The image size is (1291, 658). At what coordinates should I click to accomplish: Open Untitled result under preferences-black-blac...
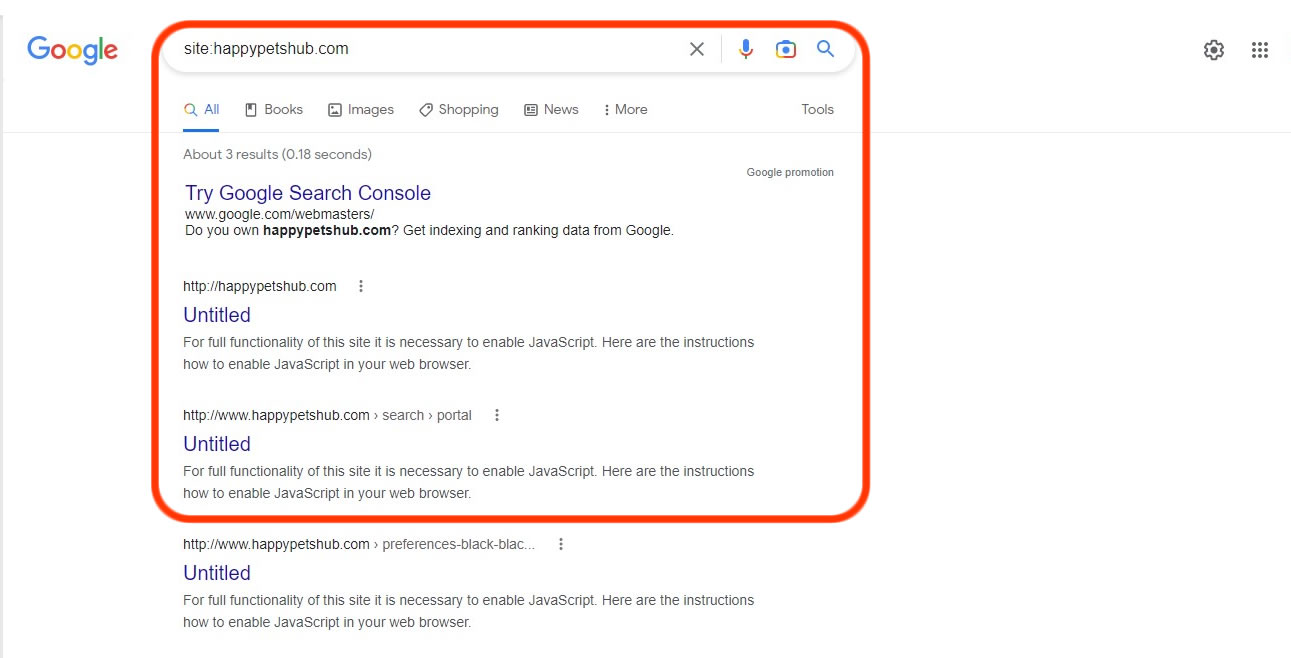[217, 573]
